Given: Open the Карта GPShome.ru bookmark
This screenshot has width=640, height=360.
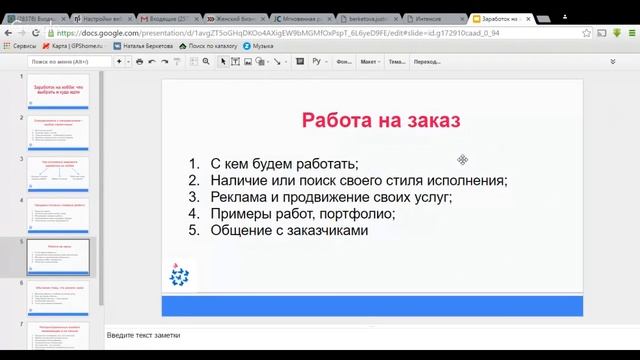Looking at the screenshot, I should coord(73,46).
